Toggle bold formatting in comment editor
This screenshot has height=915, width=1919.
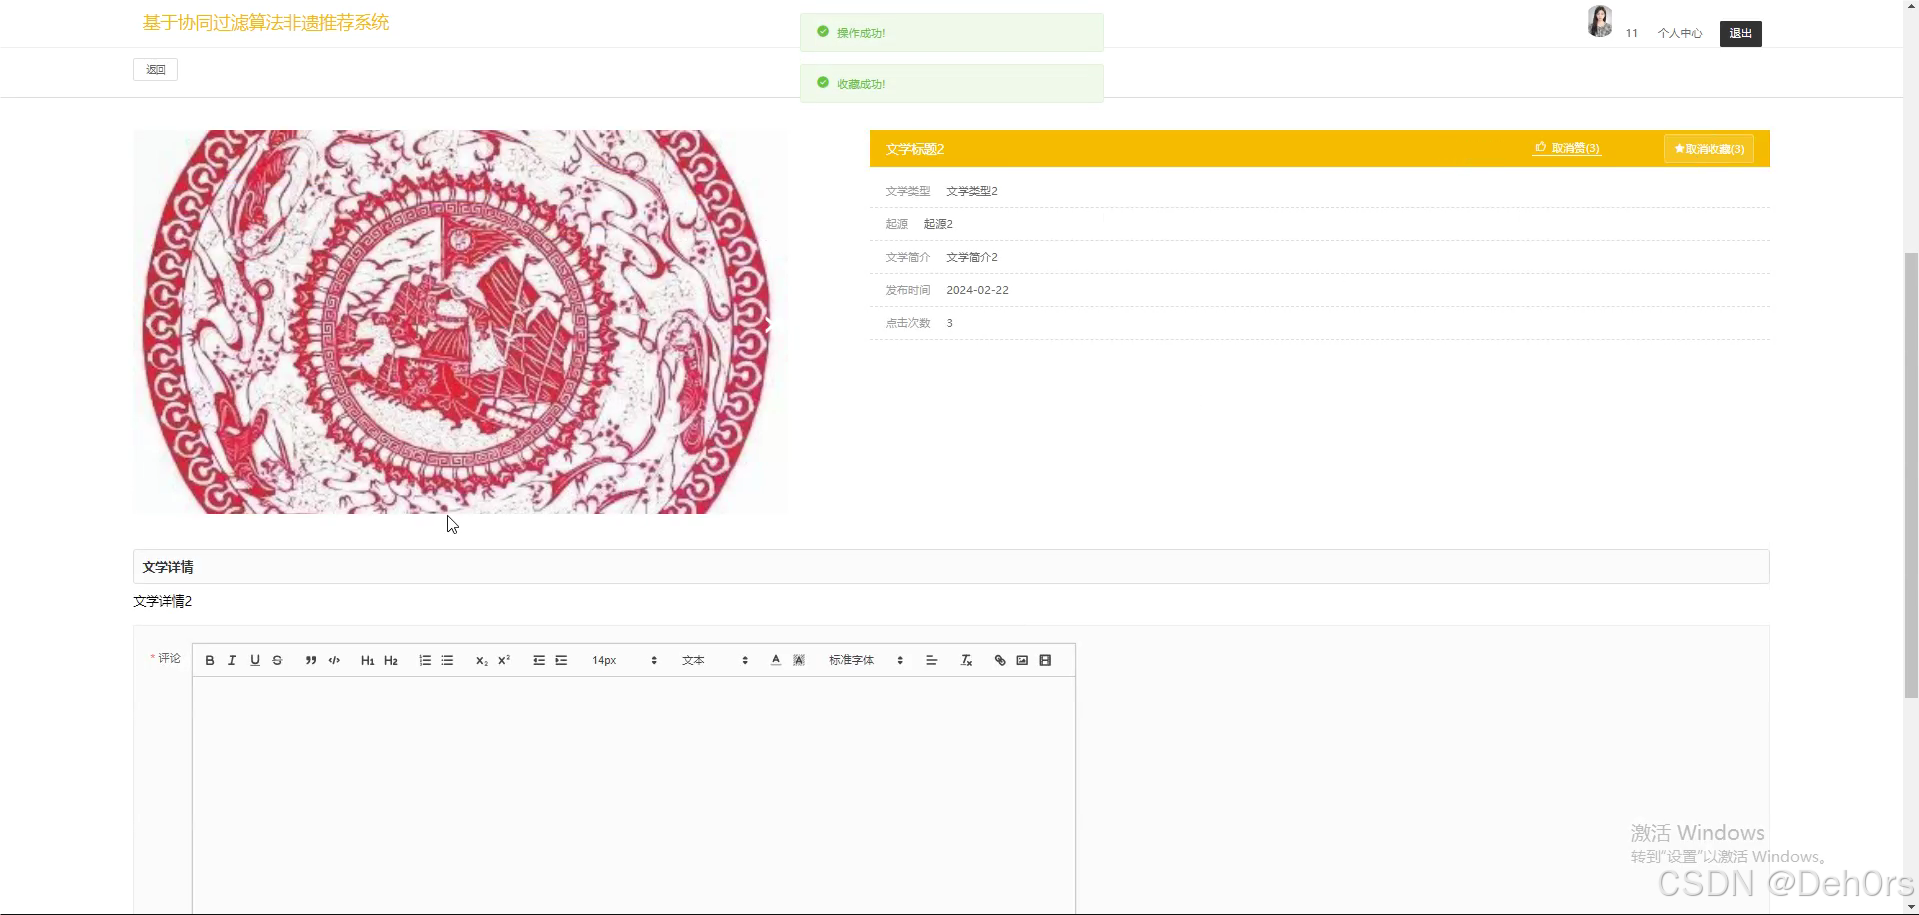tap(210, 660)
